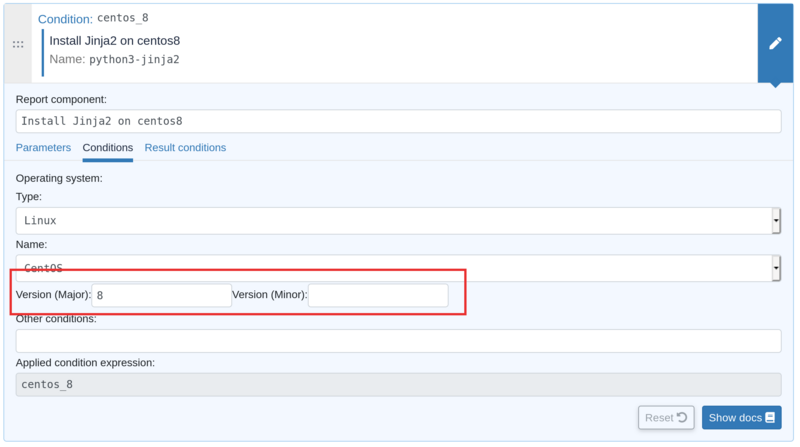800x447 pixels.
Task: Select the Conditions tab
Action: pyautogui.click(x=108, y=147)
